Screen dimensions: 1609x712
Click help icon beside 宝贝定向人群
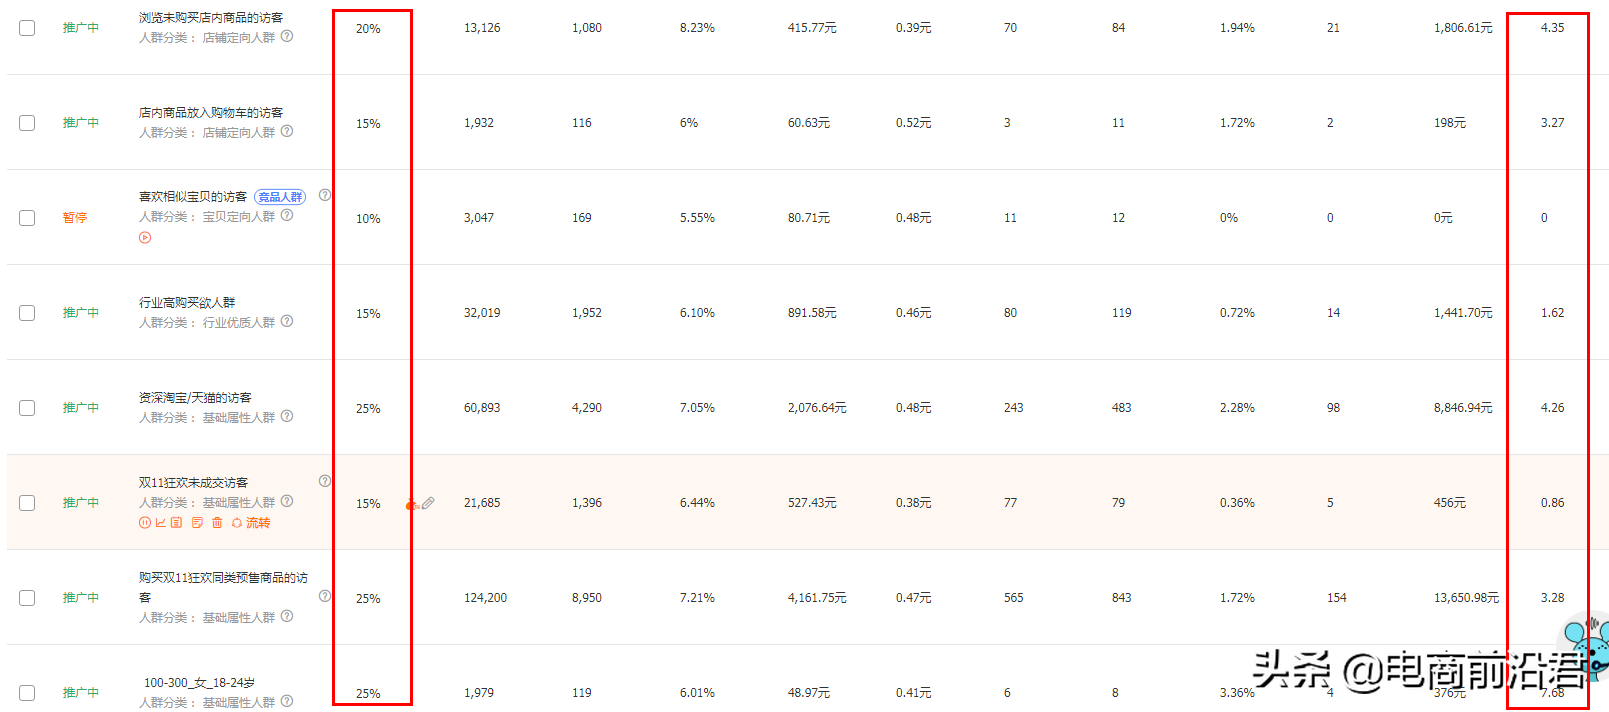(287, 215)
